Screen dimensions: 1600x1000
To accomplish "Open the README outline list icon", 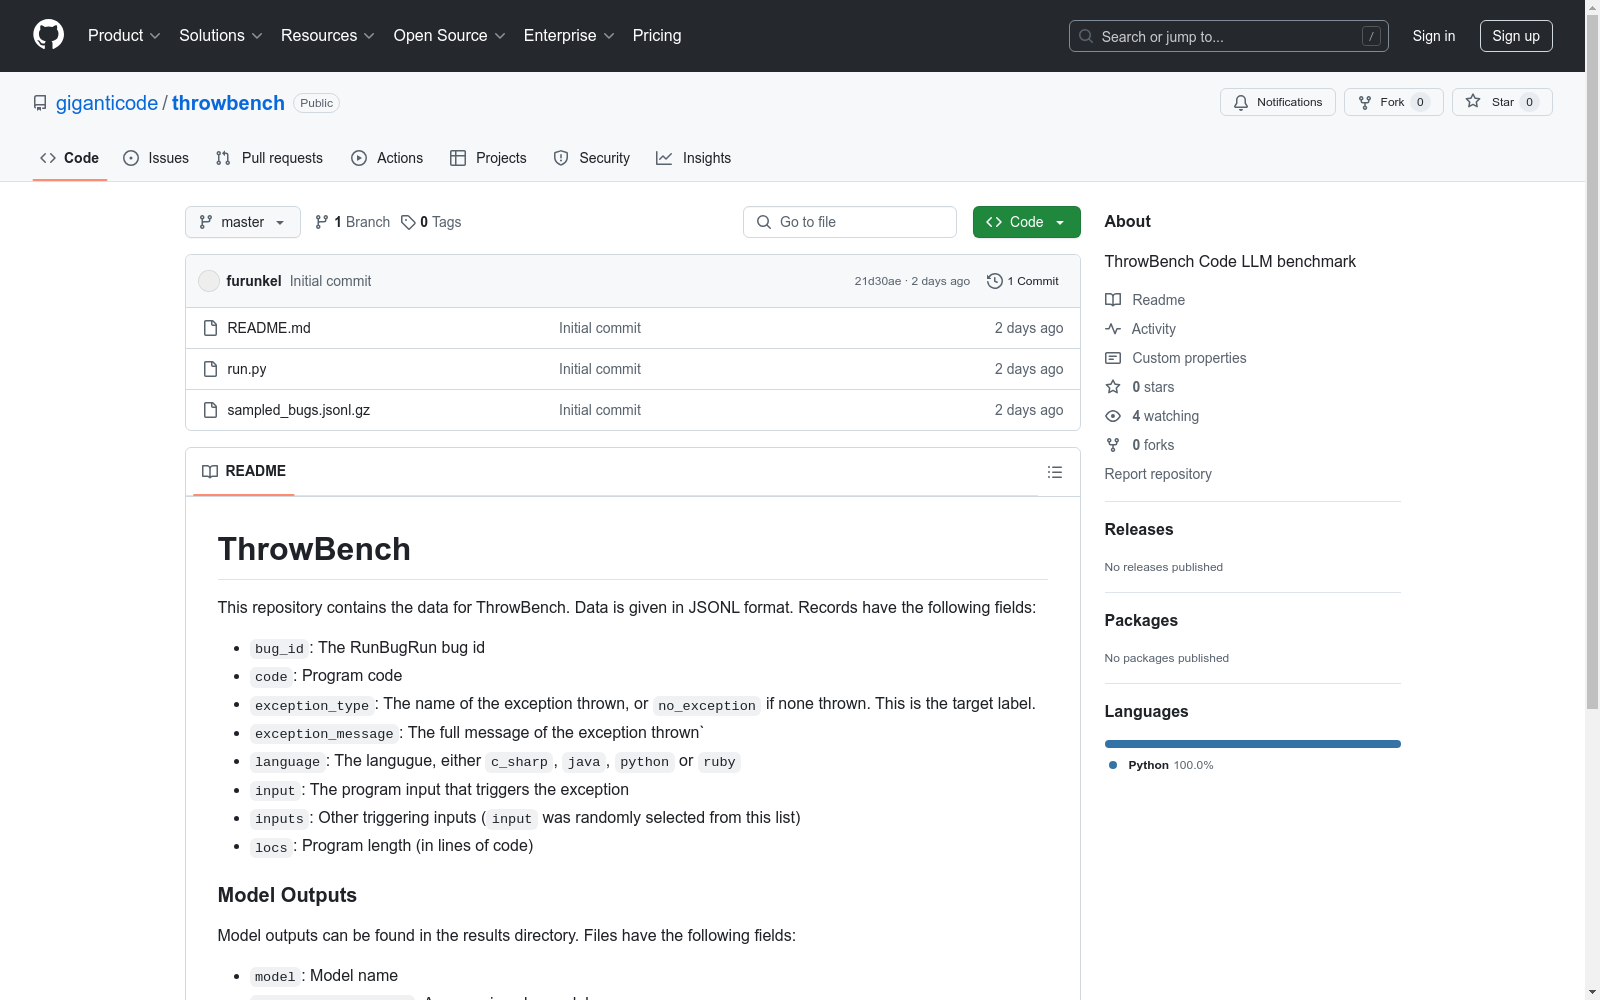I will [1055, 472].
